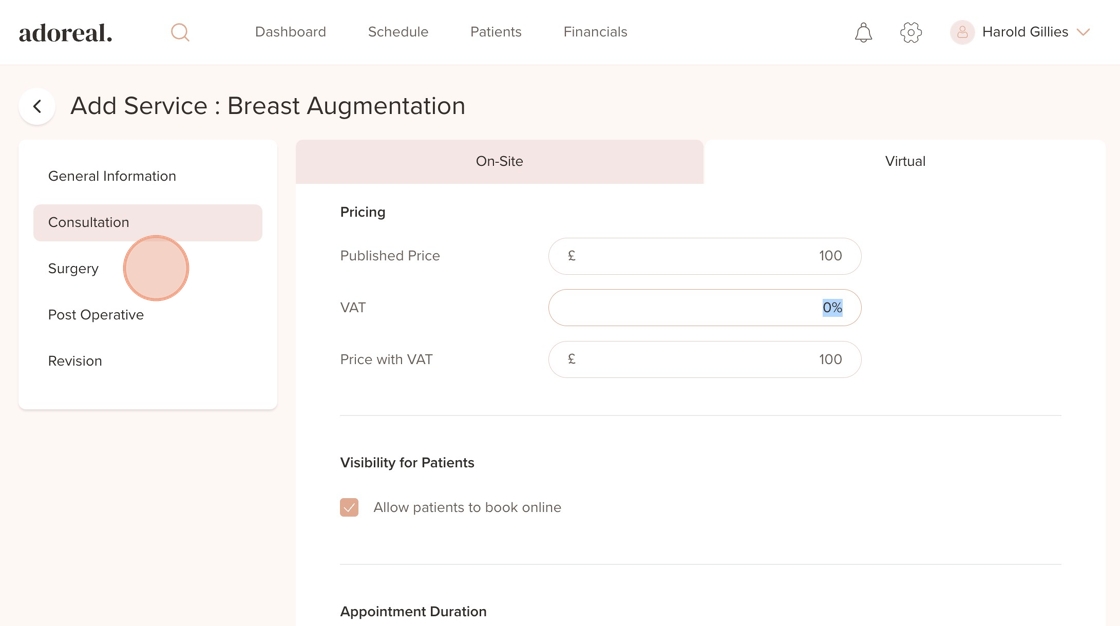
Task: Open the General Information section
Action: click(x=112, y=176)
